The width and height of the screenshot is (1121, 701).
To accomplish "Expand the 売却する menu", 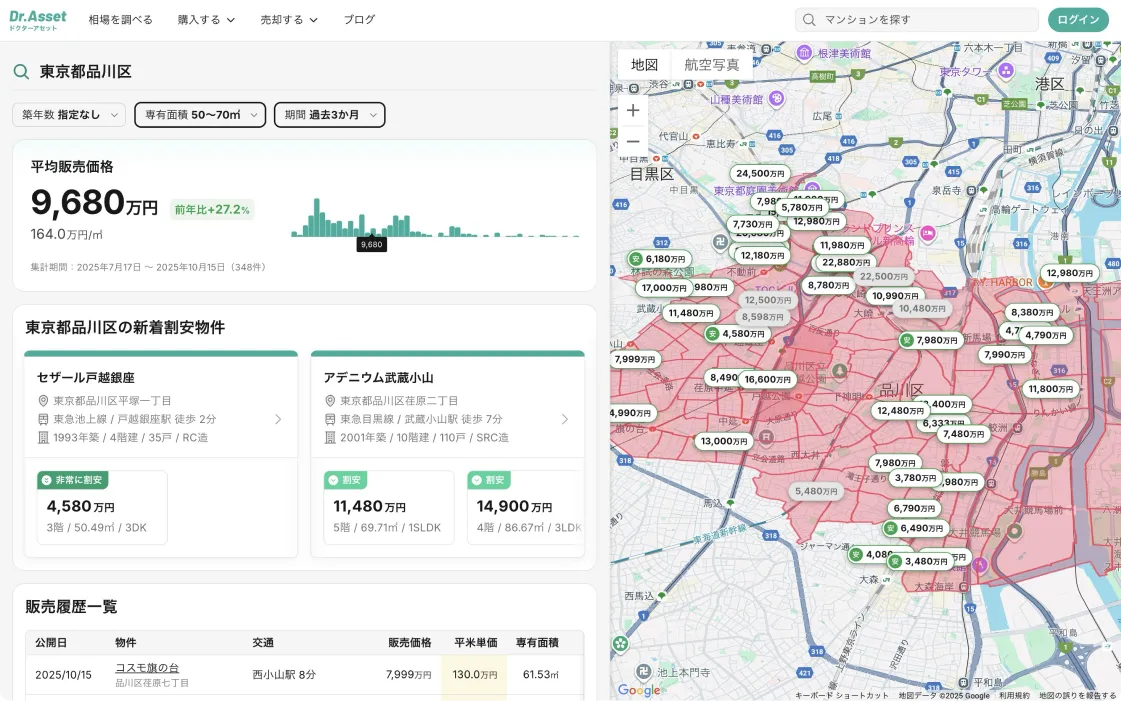I will (289, 20).
